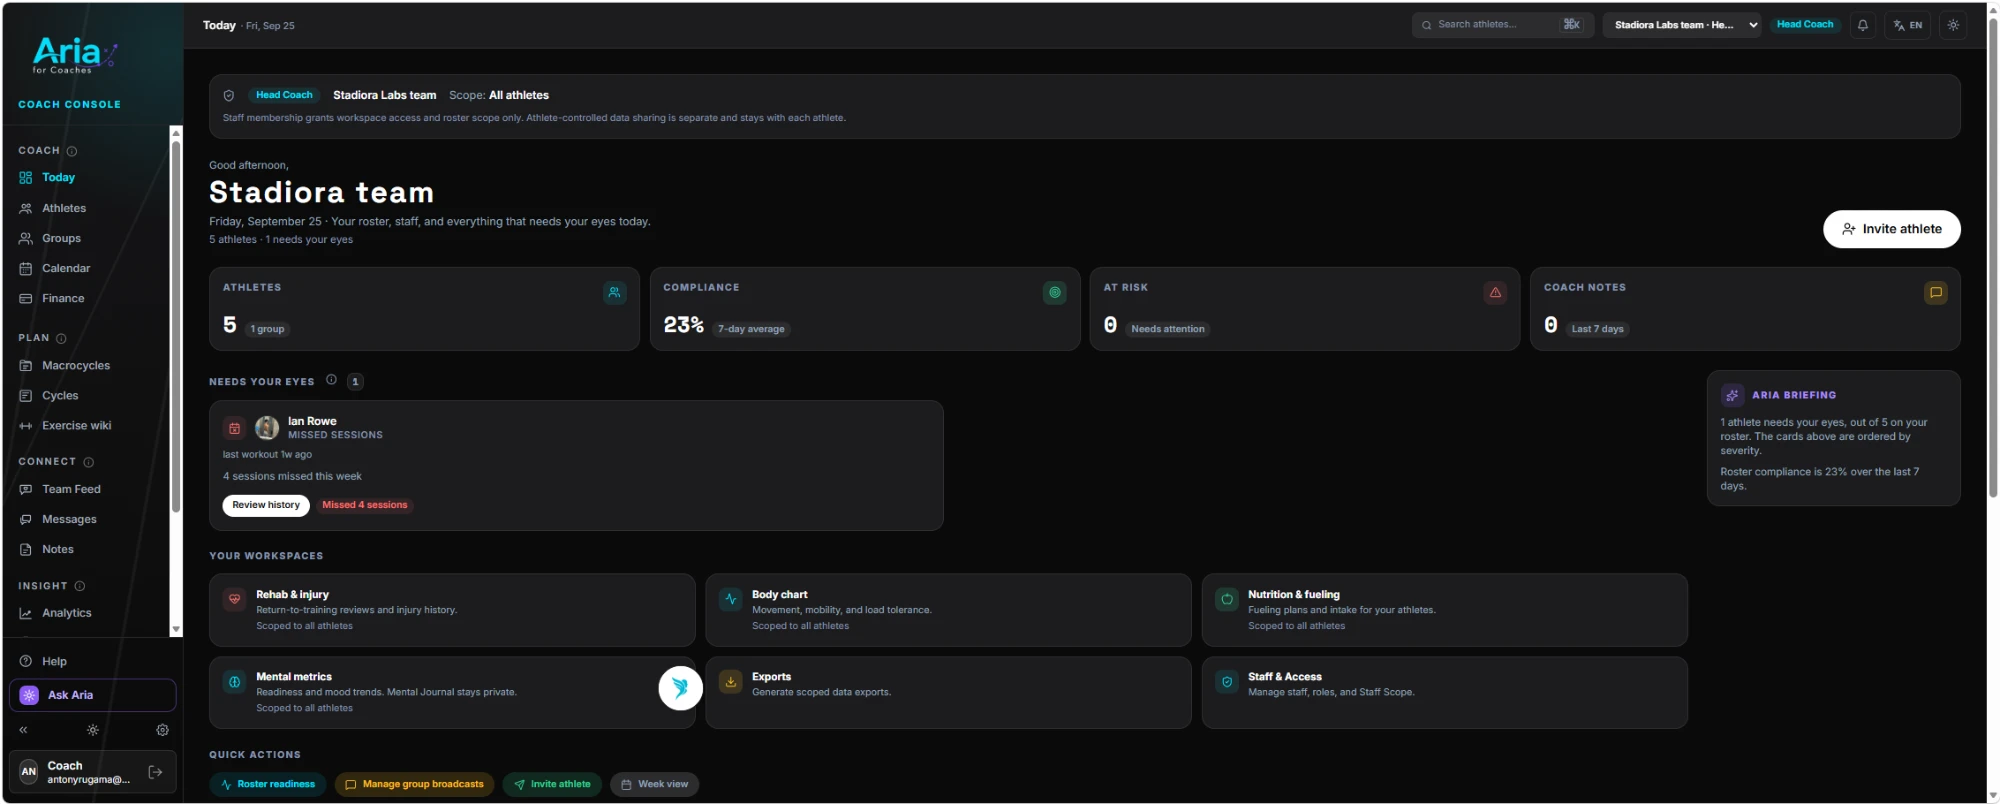The width and height of the screenshot is (2000, 804).
Task: Open the EN language selector
Action: (1908, 25)
